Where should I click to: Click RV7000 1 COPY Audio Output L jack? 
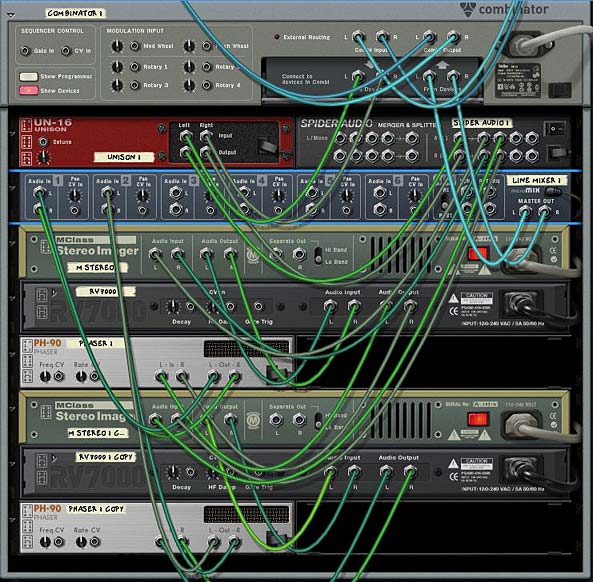pos(386,471)
